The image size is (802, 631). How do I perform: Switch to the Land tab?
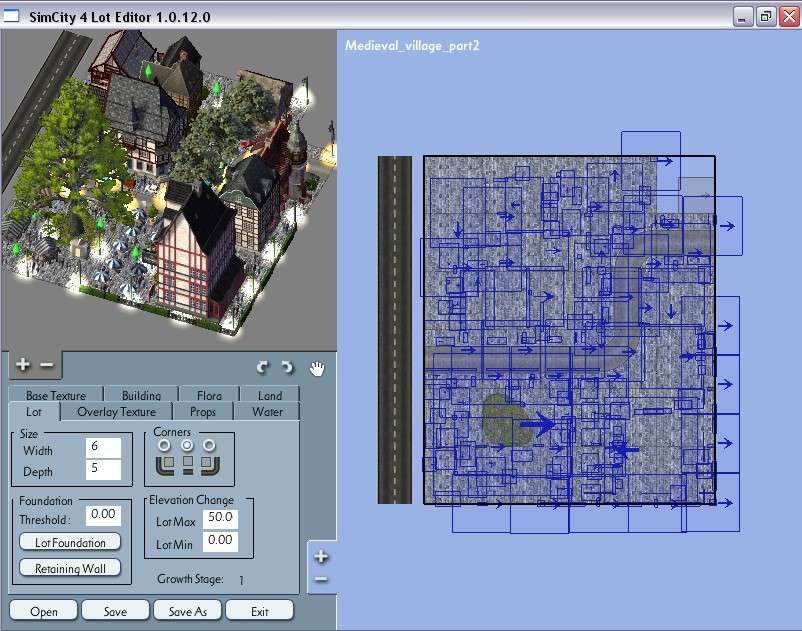270,395
